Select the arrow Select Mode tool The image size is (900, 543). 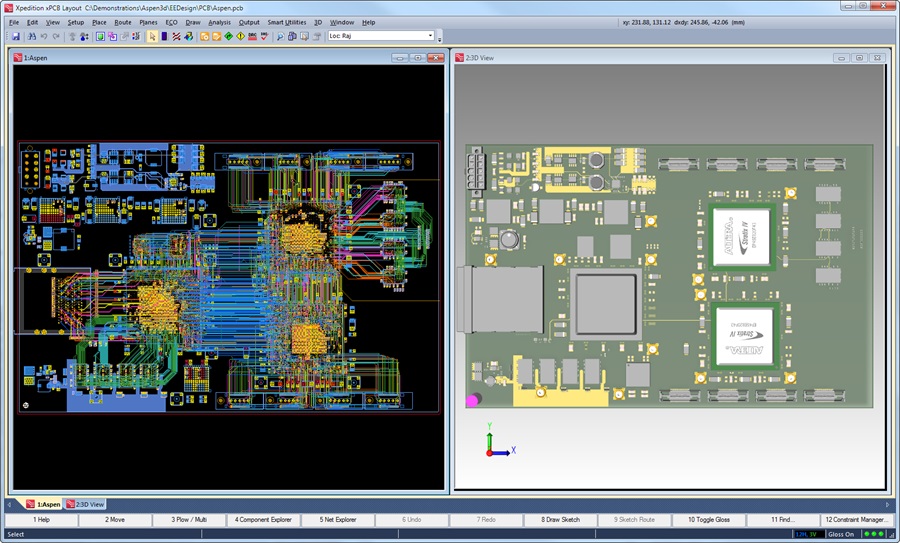tap(153, 37)
